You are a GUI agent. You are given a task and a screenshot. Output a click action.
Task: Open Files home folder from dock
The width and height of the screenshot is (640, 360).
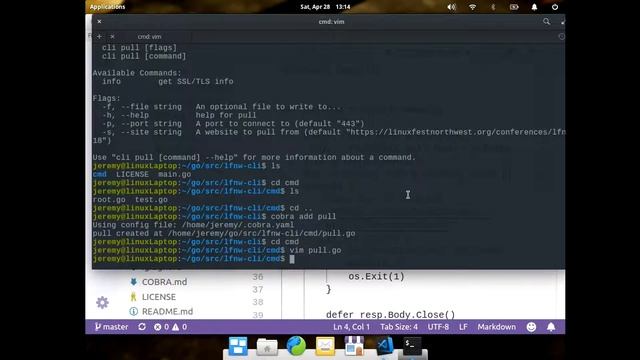pyautogui.click(x=267, y=347)
